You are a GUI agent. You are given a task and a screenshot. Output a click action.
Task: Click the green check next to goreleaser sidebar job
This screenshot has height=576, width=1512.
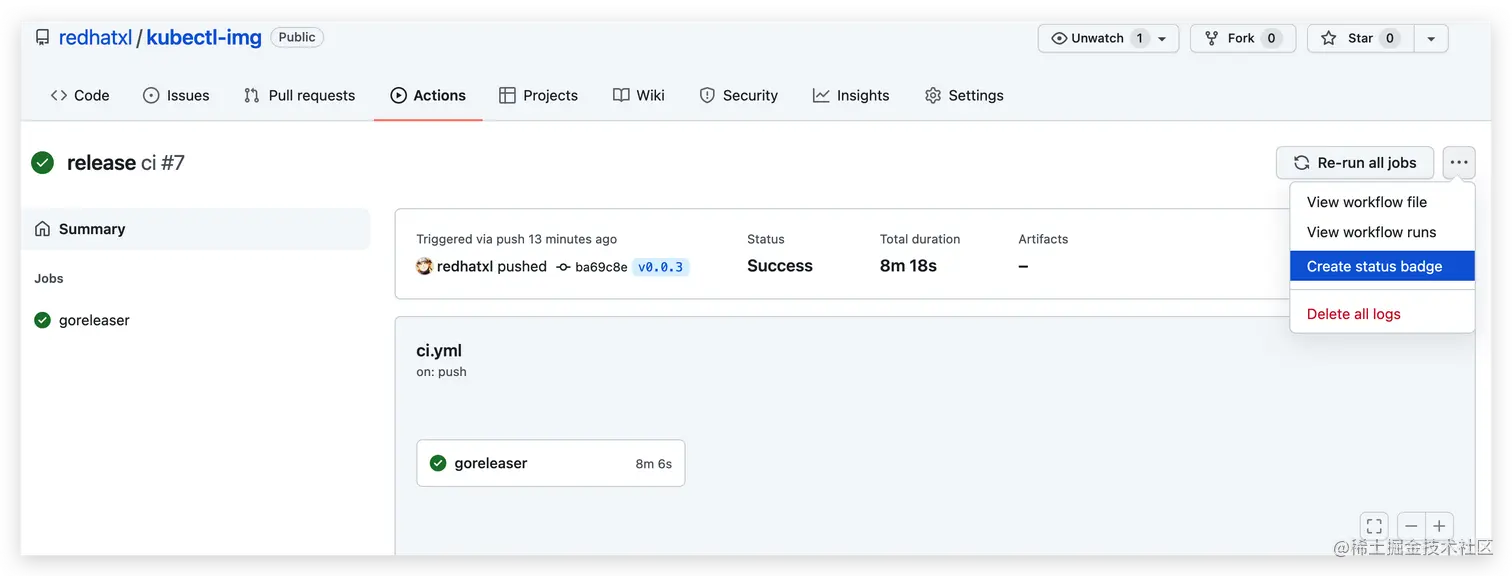click(42, 320)
